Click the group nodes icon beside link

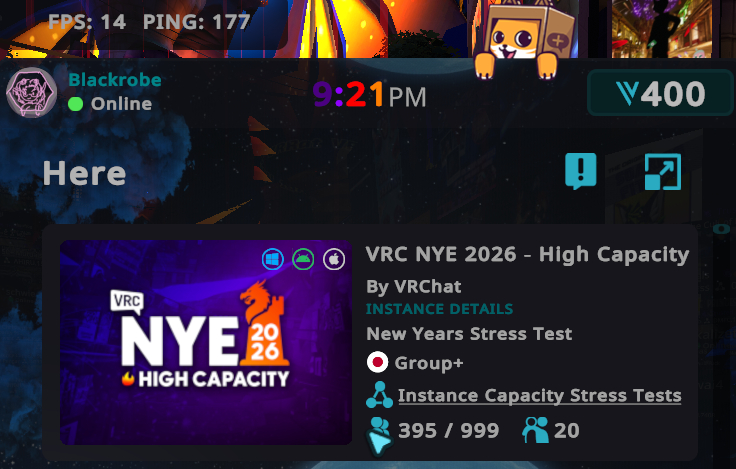[379, 395]
